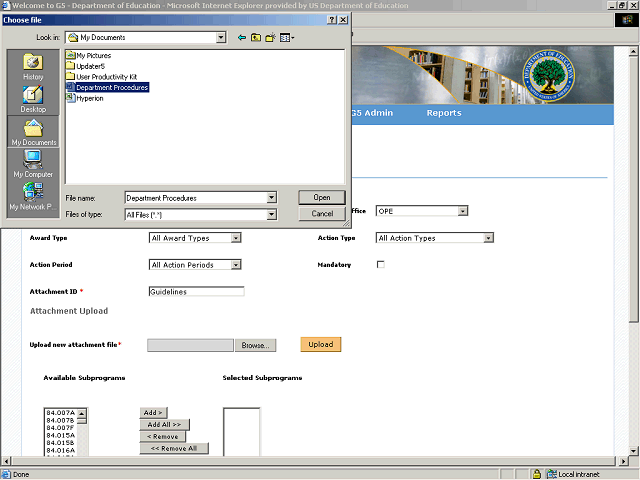The image size is (640, 480).
Task: Expand the File name dropdown arrow
Action: point(271,198)
